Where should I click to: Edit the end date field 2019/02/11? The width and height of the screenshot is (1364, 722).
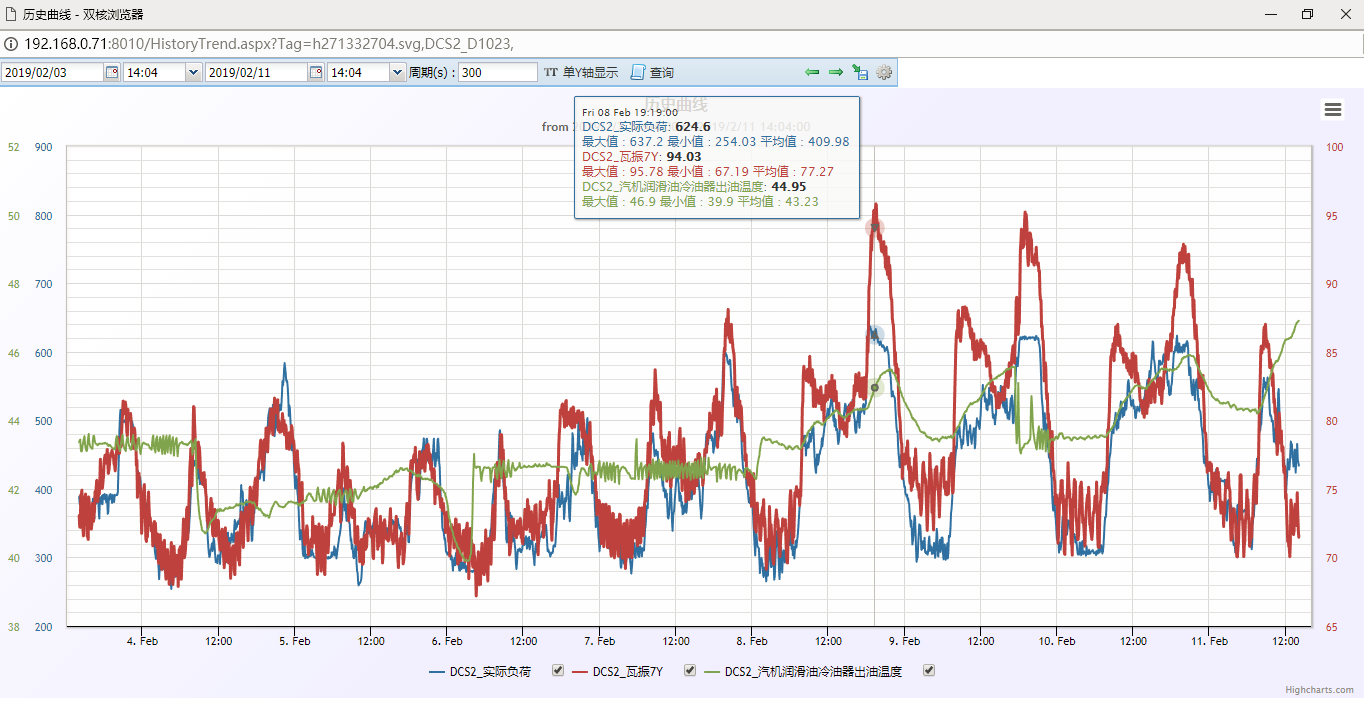[x=257, y=72]
